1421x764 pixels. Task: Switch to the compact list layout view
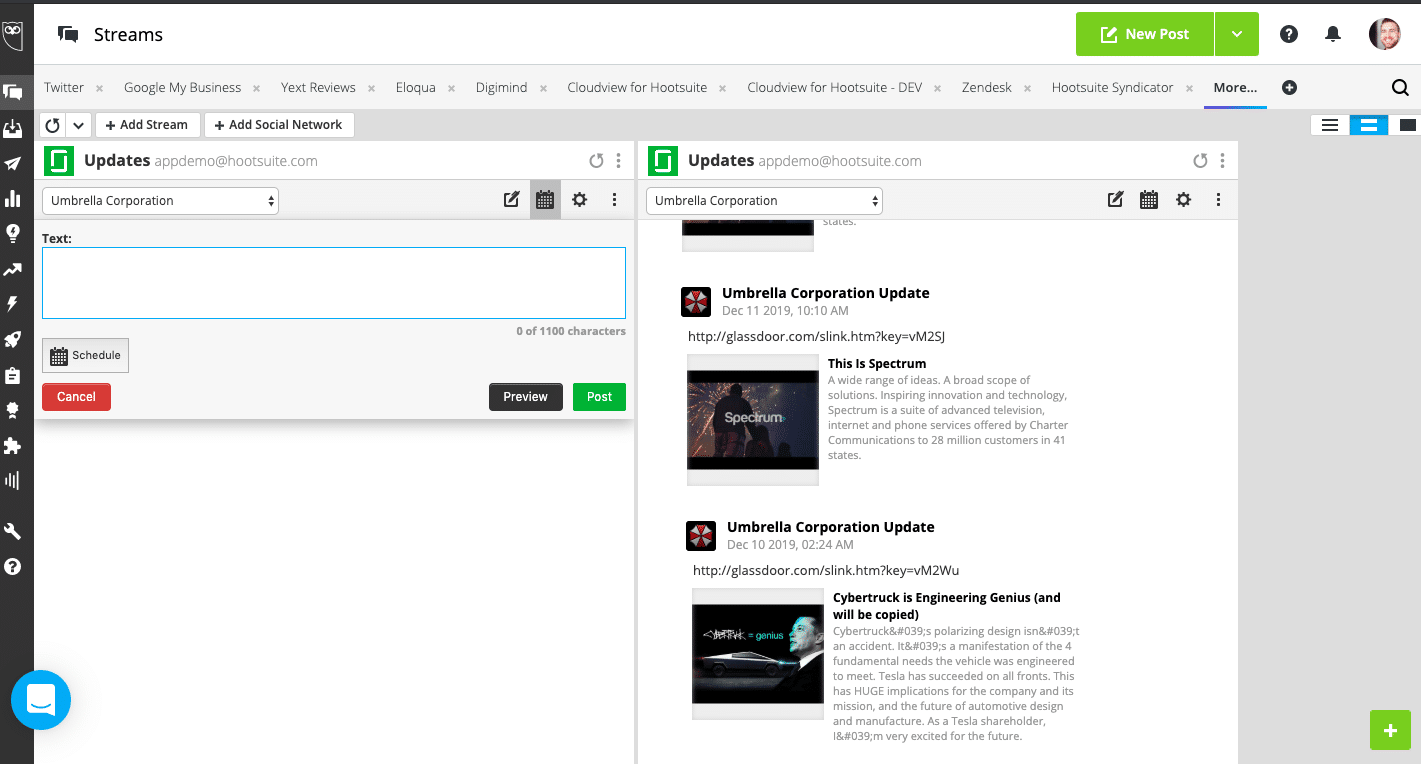pos(1329,125)
